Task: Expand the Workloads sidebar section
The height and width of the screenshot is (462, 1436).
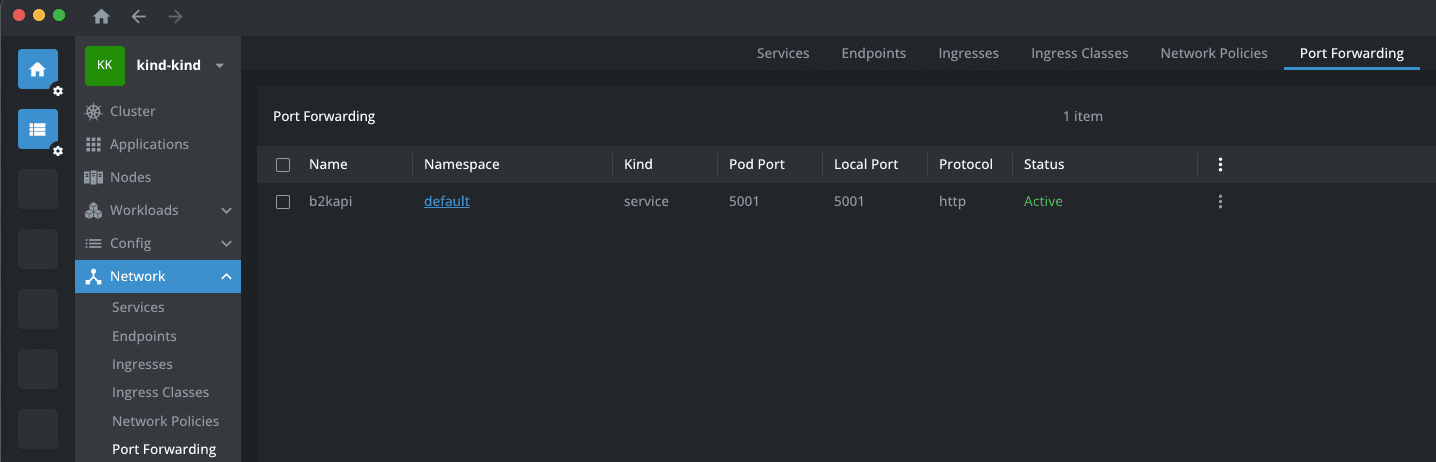Action: 226,210
